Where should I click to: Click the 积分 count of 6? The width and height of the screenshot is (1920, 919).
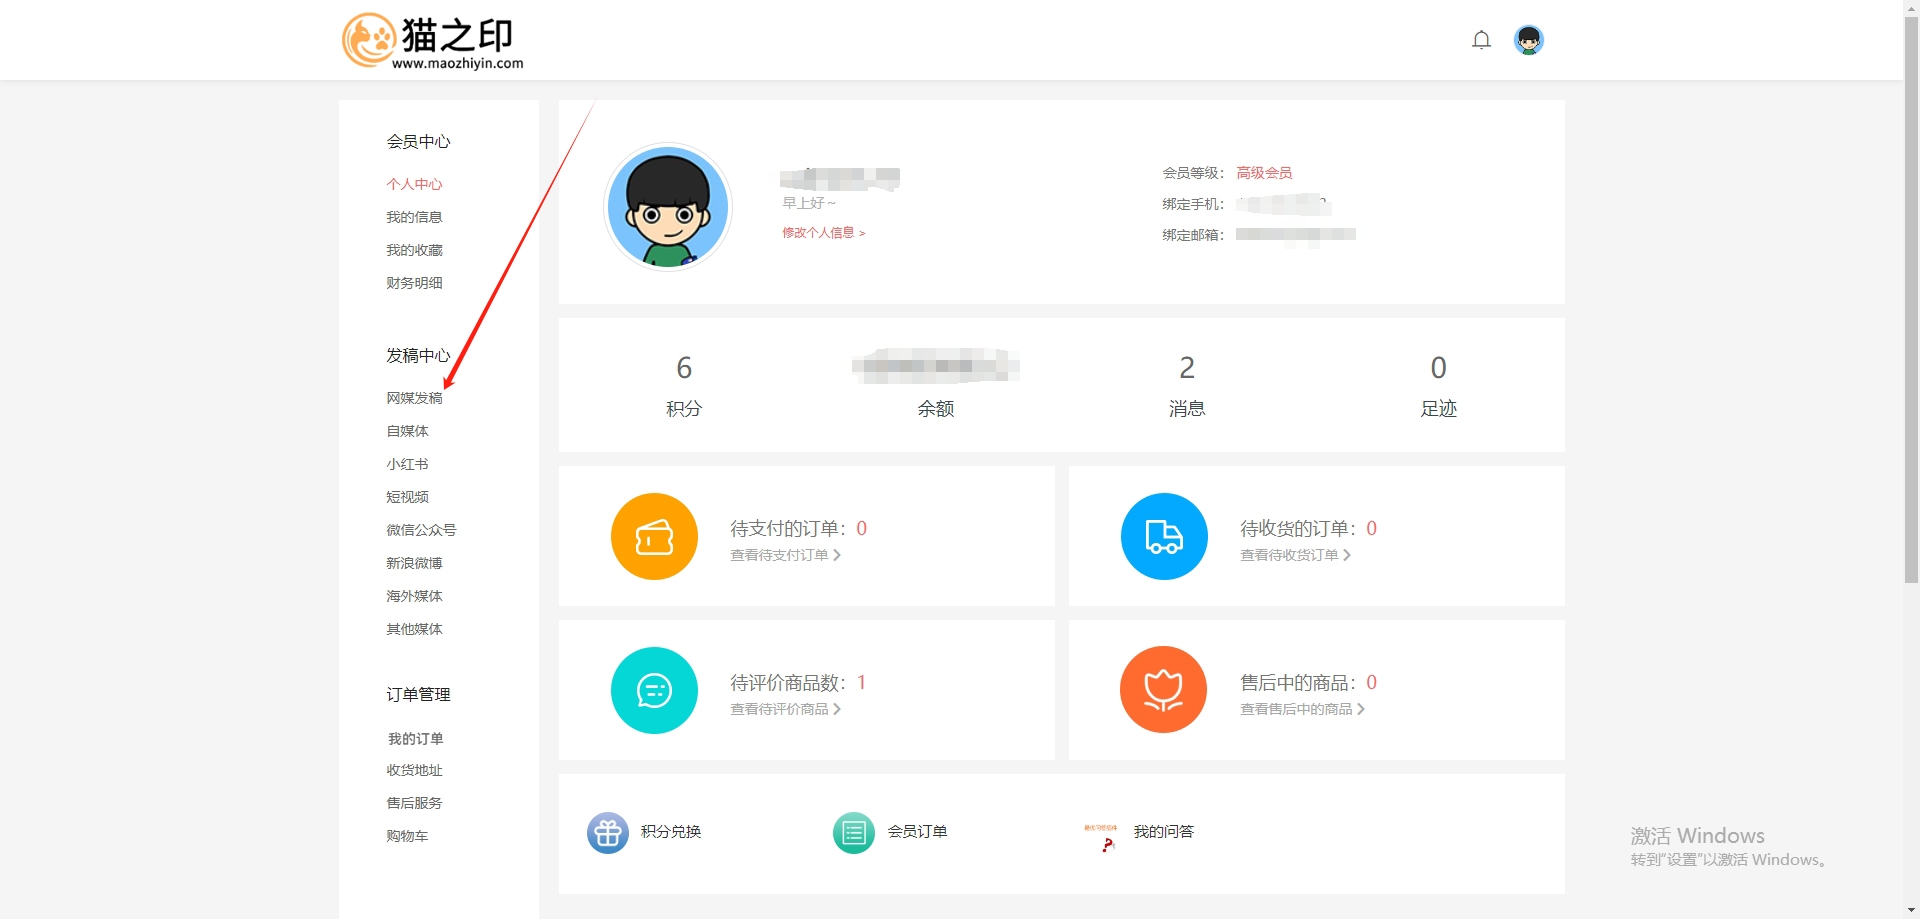(x=684, y=368)
